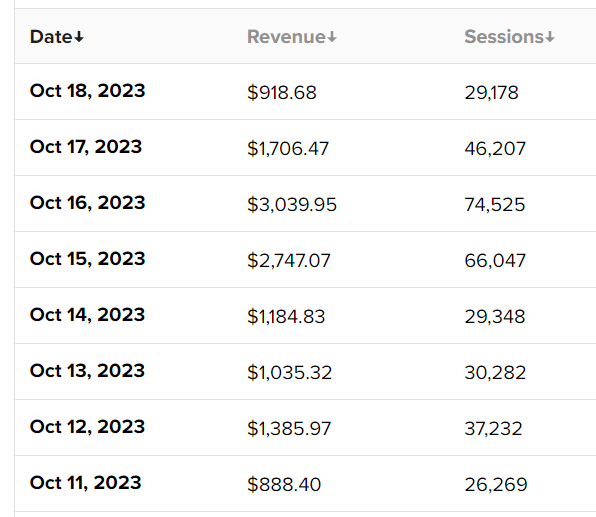Sort table by Sessions column header
Image resolution: width=596 pixels, height=517 pixels.
pos(509,37)
